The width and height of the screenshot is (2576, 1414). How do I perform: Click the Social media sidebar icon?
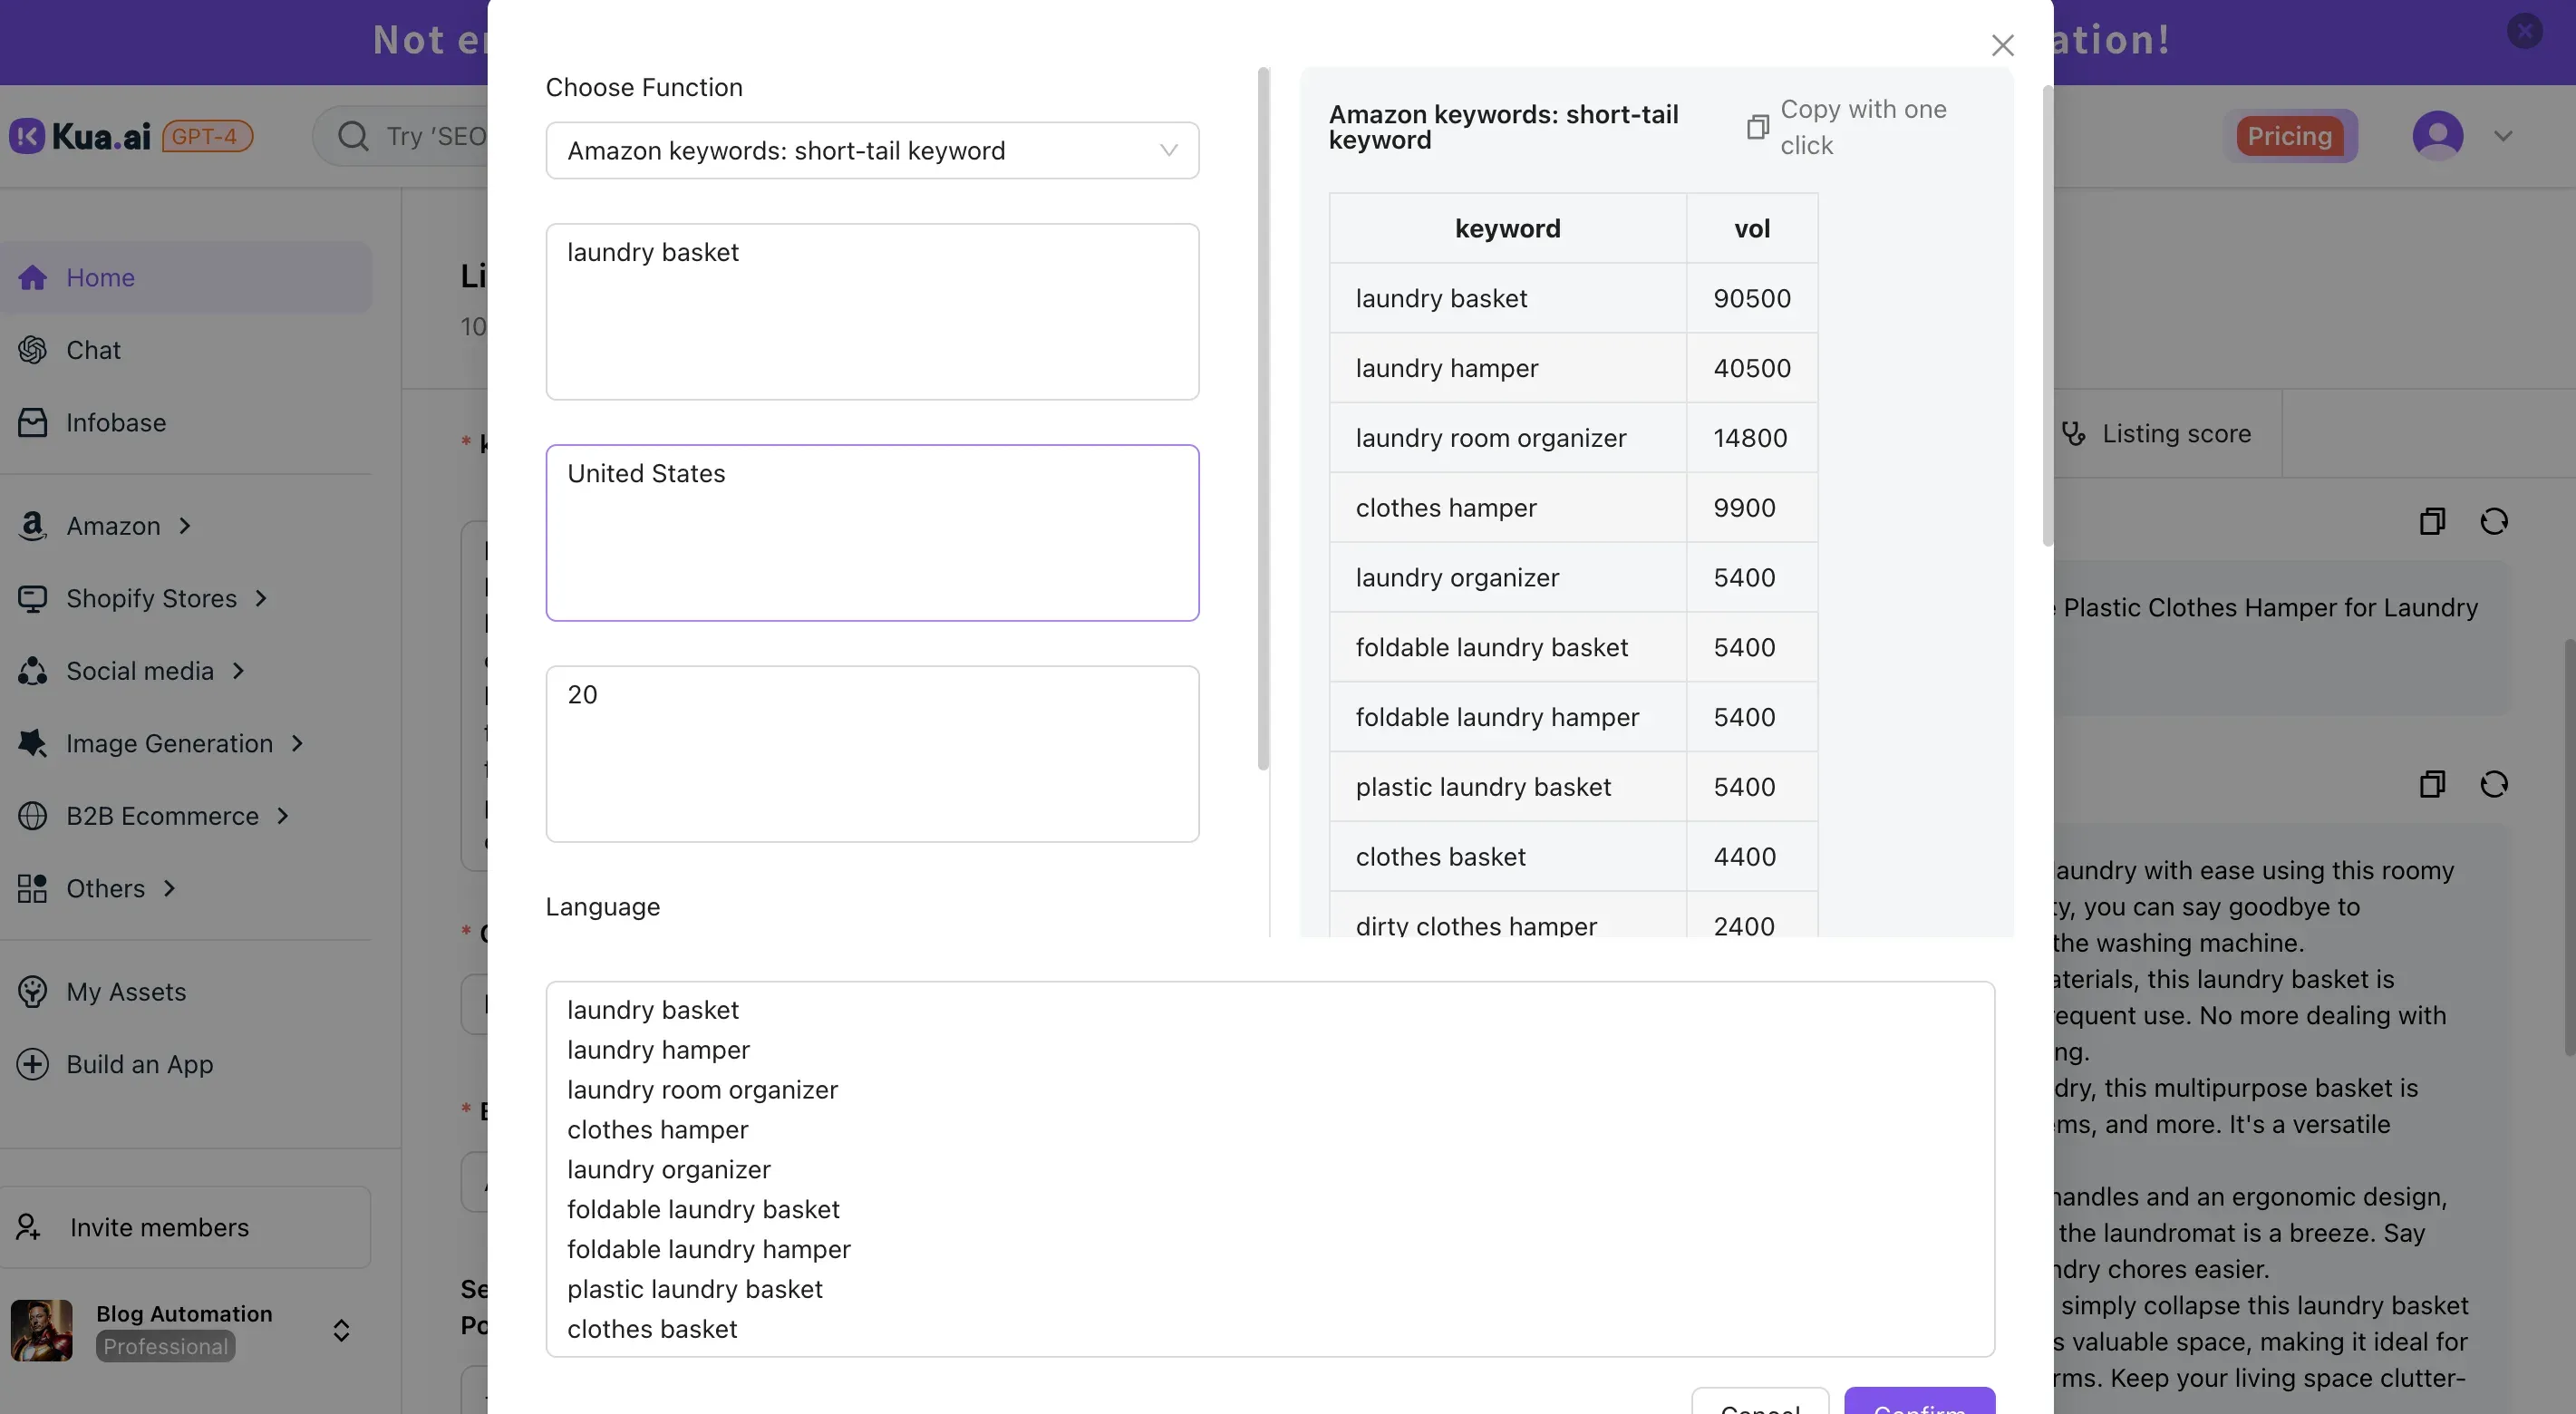[33, 670]
